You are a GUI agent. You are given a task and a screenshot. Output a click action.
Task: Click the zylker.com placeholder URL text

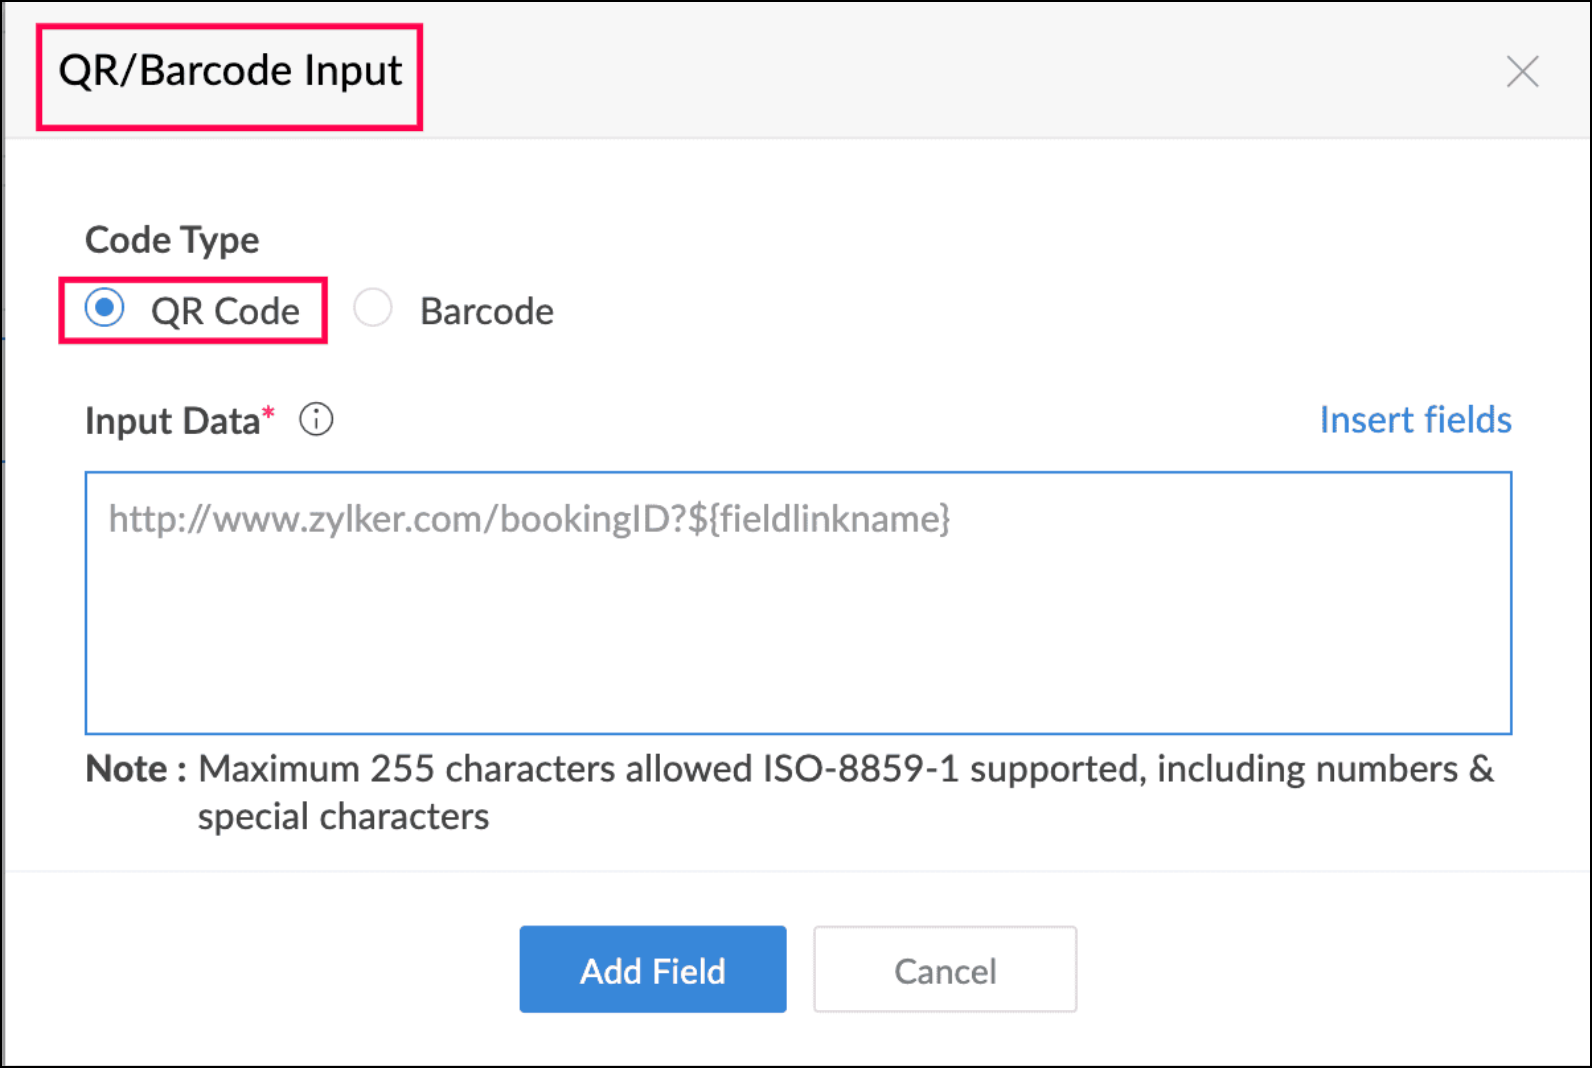[x=400, y=519]
